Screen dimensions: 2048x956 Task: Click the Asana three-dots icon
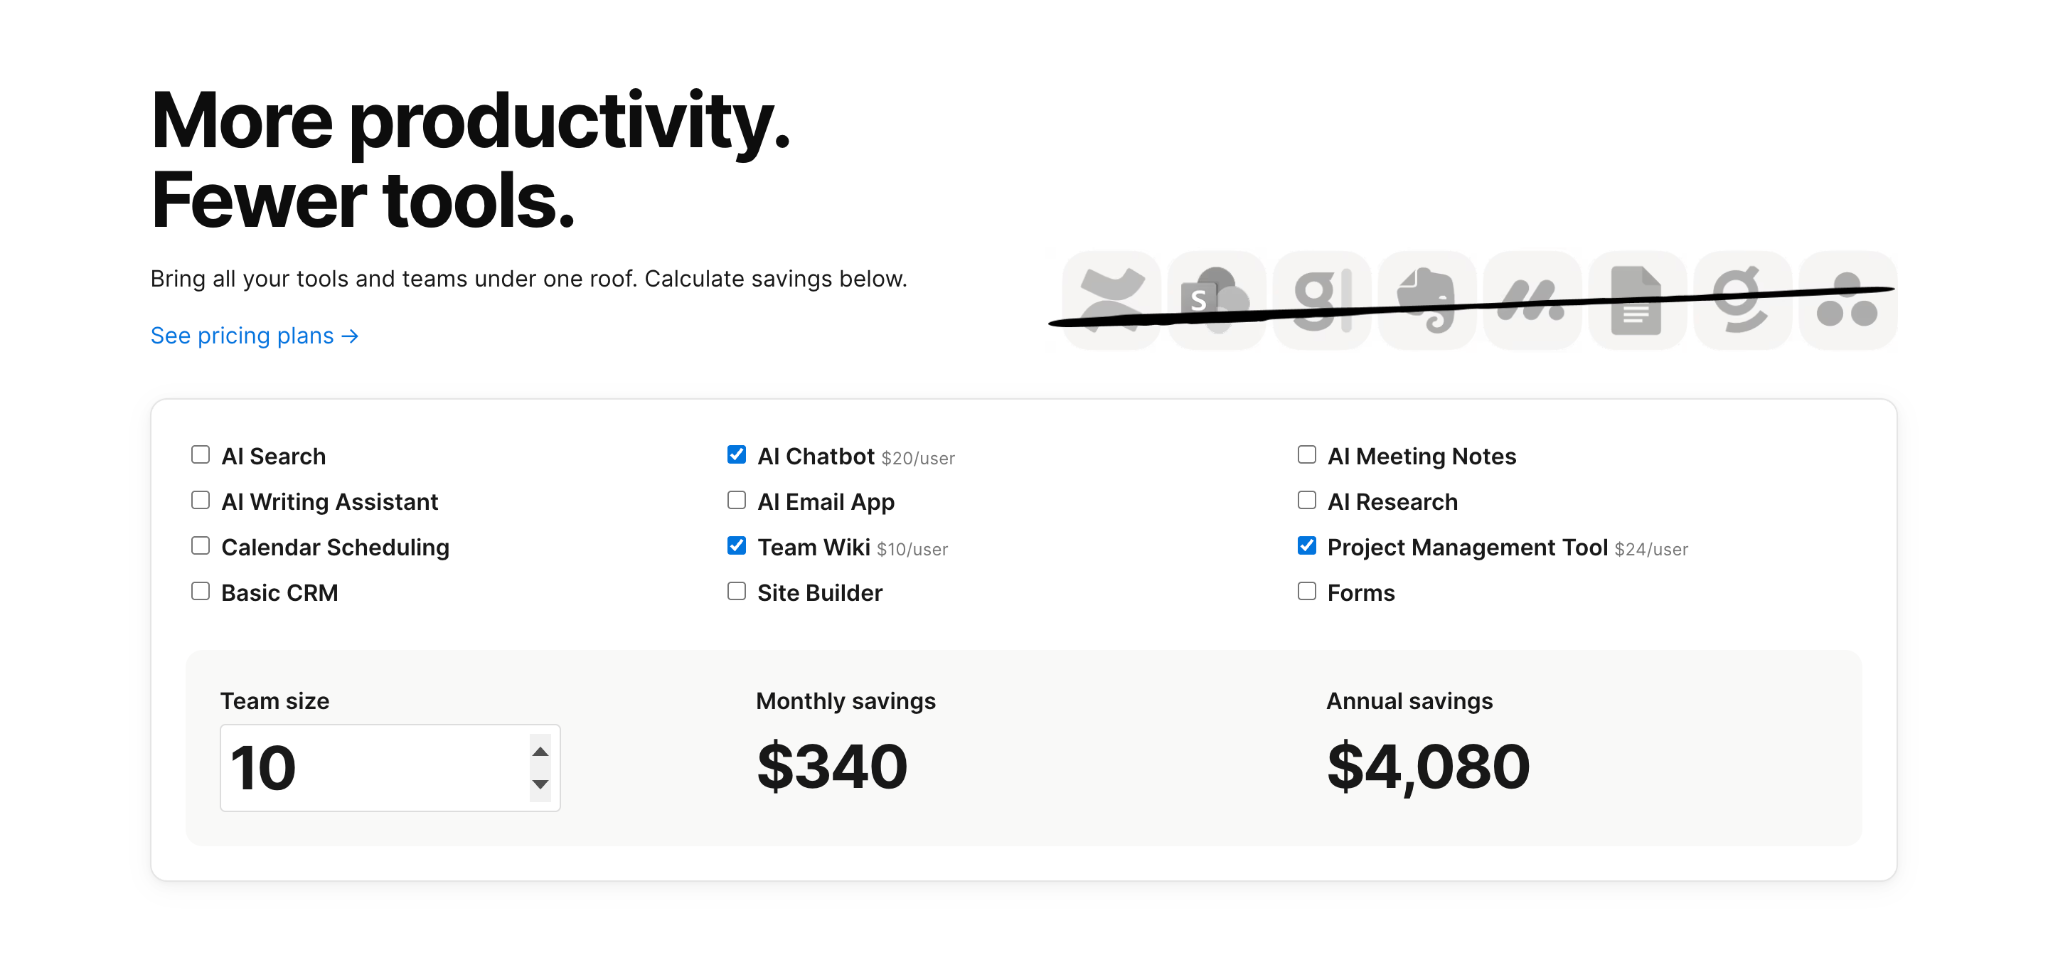(1847, 300)
